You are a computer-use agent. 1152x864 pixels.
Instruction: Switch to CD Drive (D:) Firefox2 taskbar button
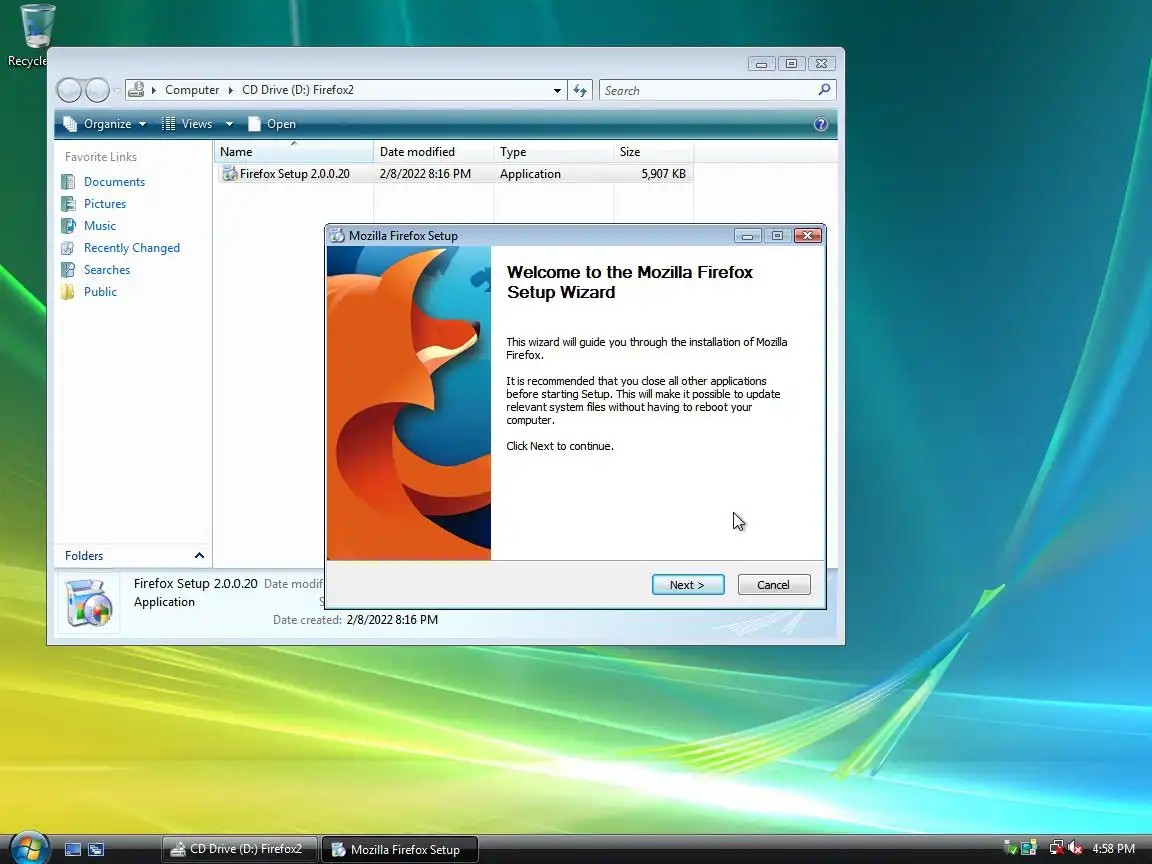tap(240, 849)
